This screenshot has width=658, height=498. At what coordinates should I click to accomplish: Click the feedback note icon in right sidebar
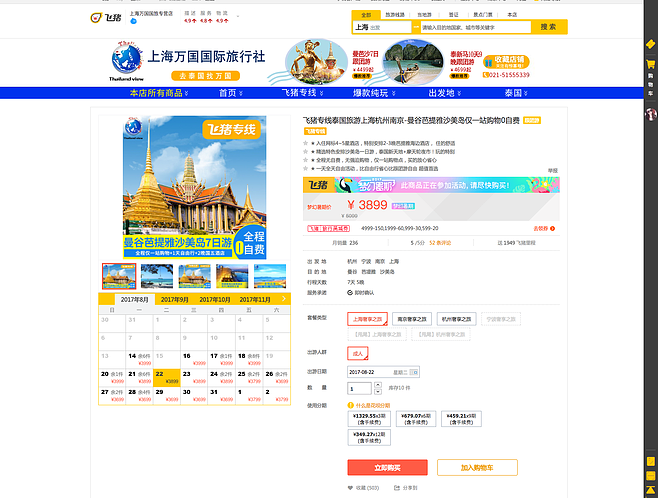[x=650, y=461]
